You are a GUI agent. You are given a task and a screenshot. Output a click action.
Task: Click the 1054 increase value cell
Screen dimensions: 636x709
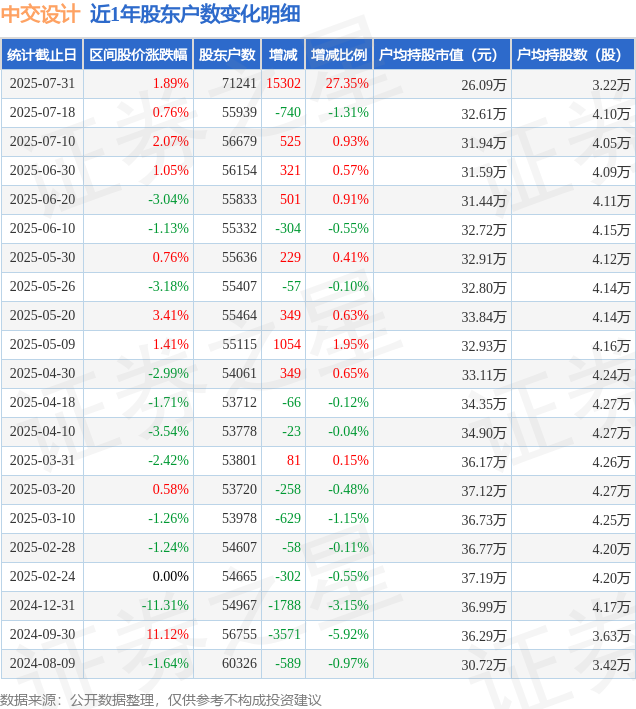tap(287, 345)
